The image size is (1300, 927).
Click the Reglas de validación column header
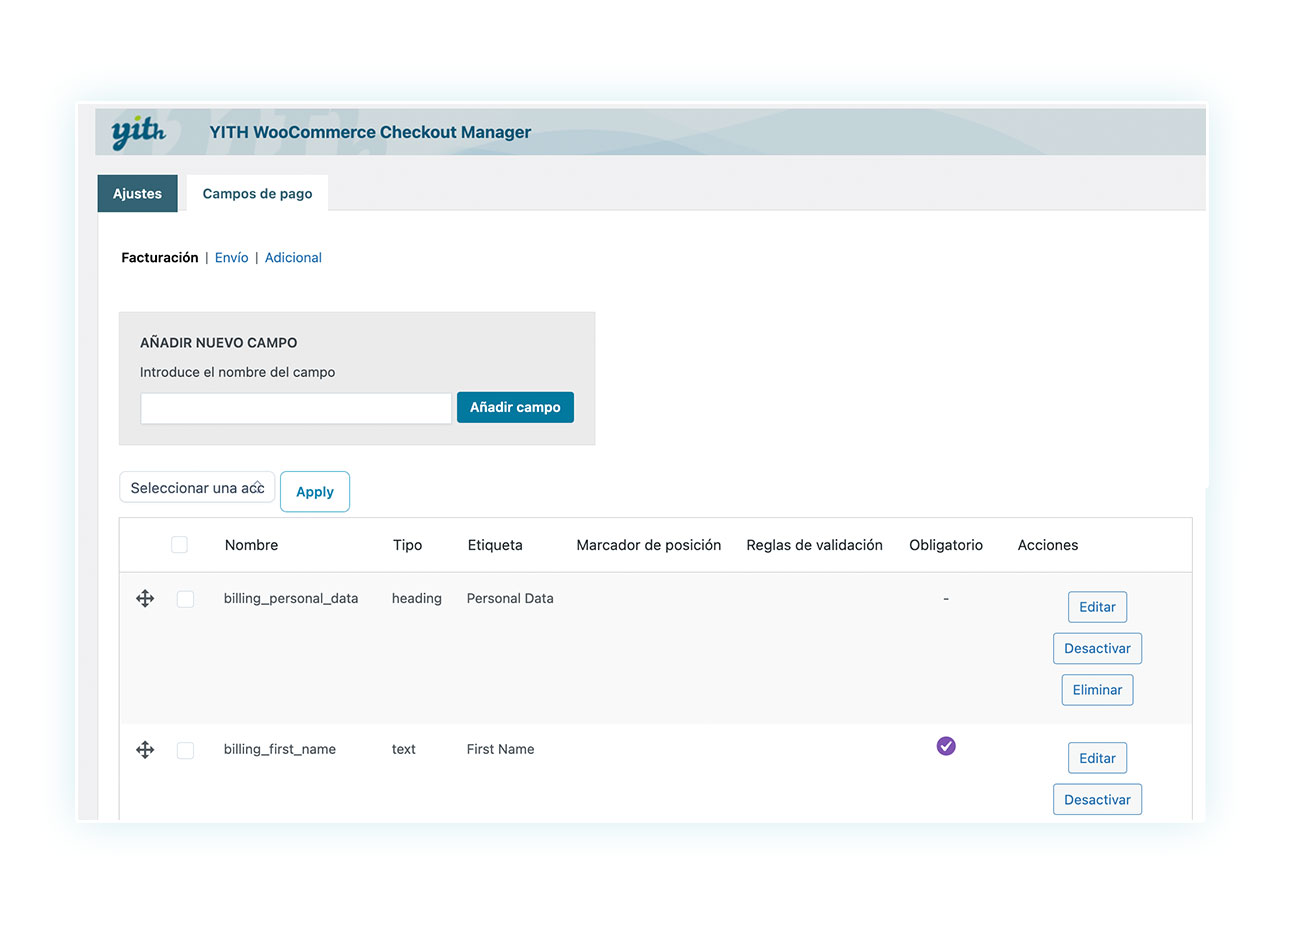(x=814, y=545)
